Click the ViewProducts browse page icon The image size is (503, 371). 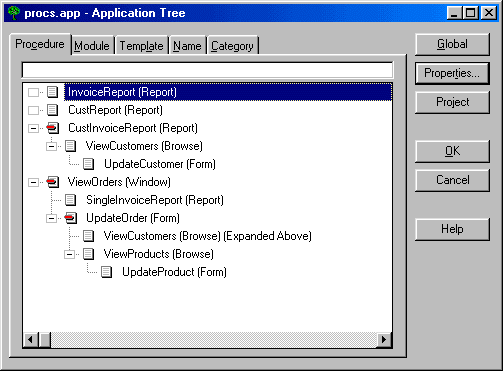coord(88,254)
